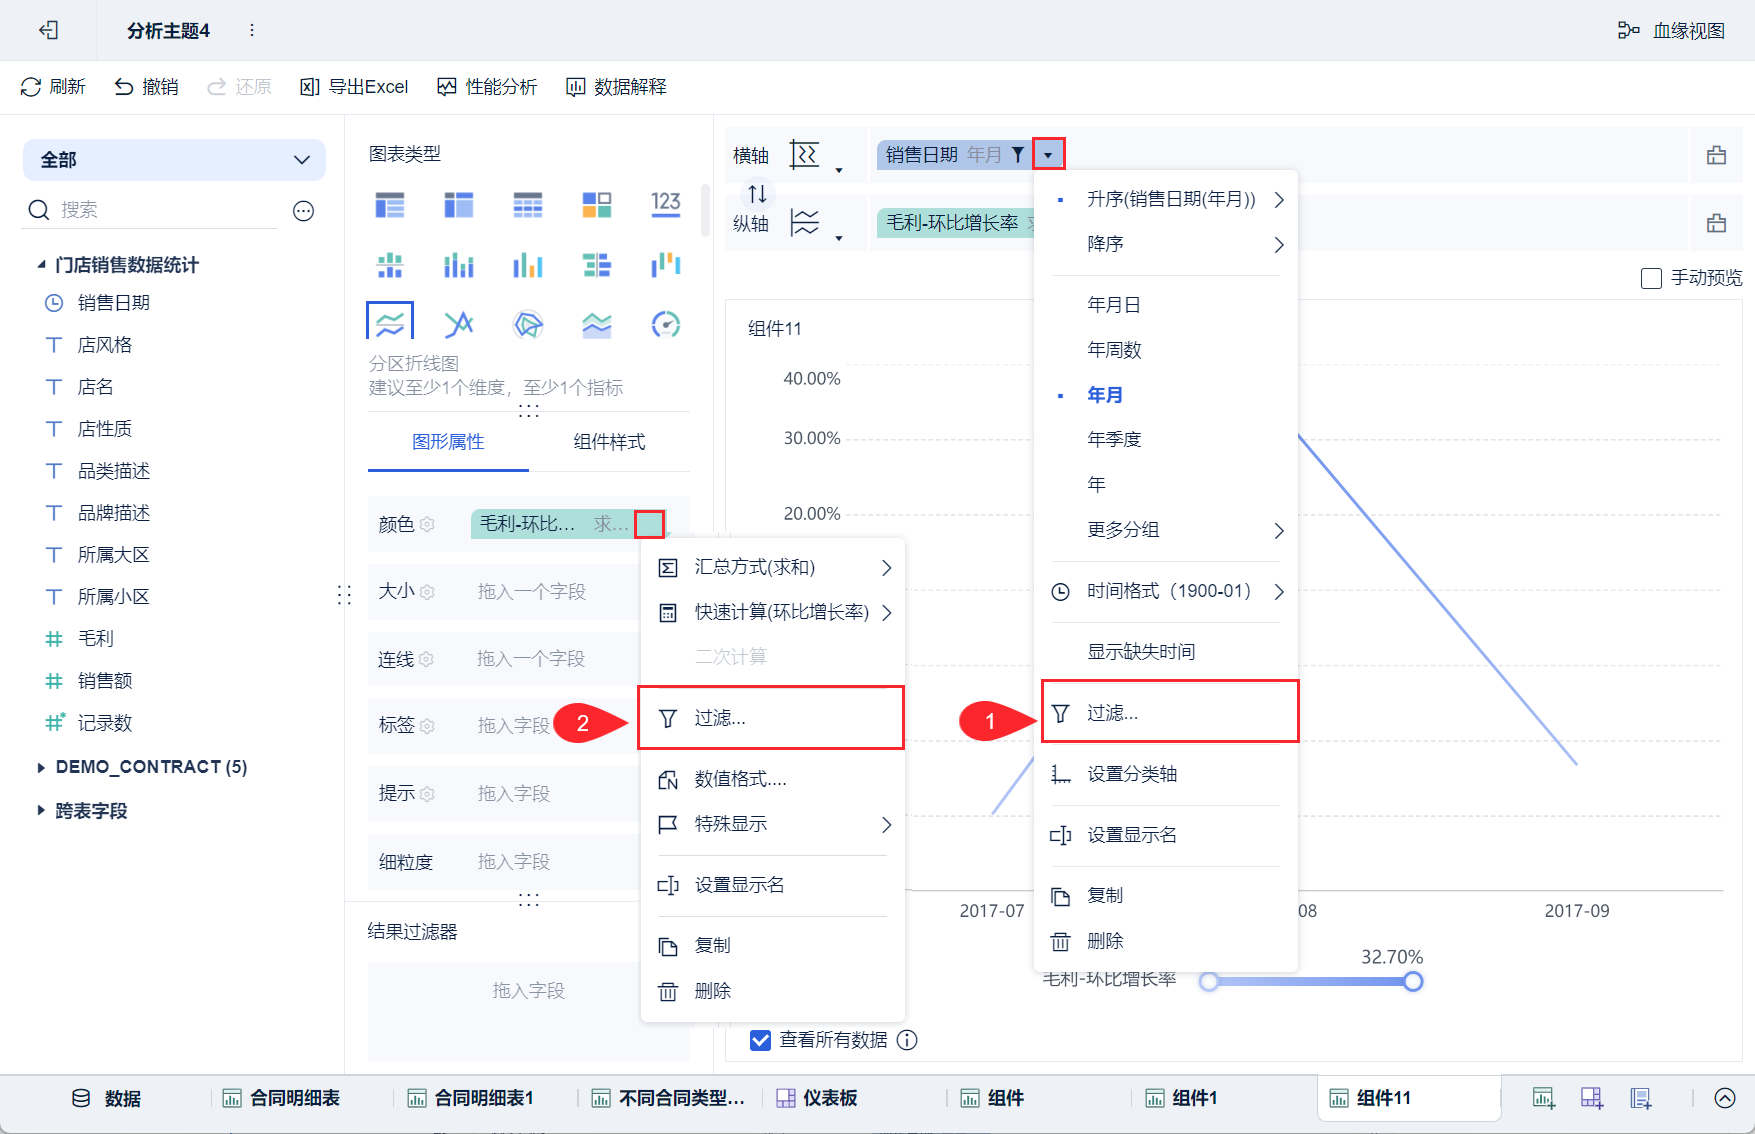
Task: Open the three-dot menu next to 分析主题4
Action: (x=252, y=30)
